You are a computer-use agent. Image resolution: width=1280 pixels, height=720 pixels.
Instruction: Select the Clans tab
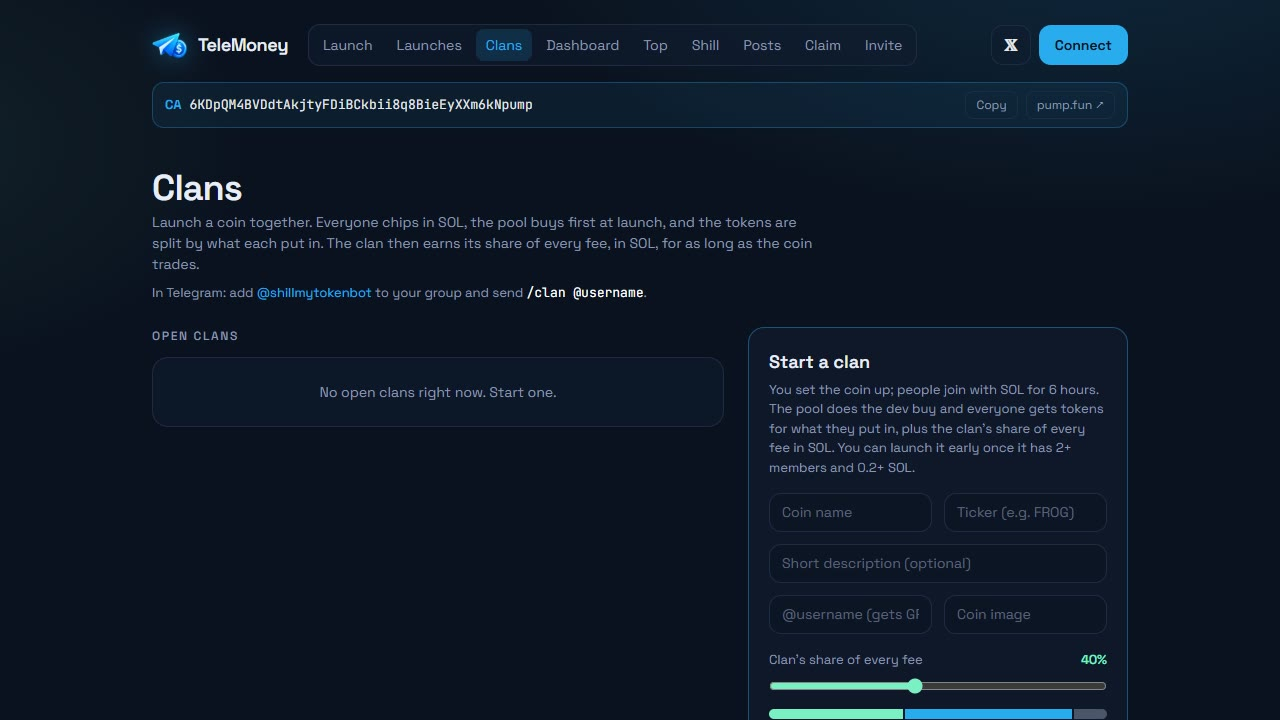pos(504,45)
